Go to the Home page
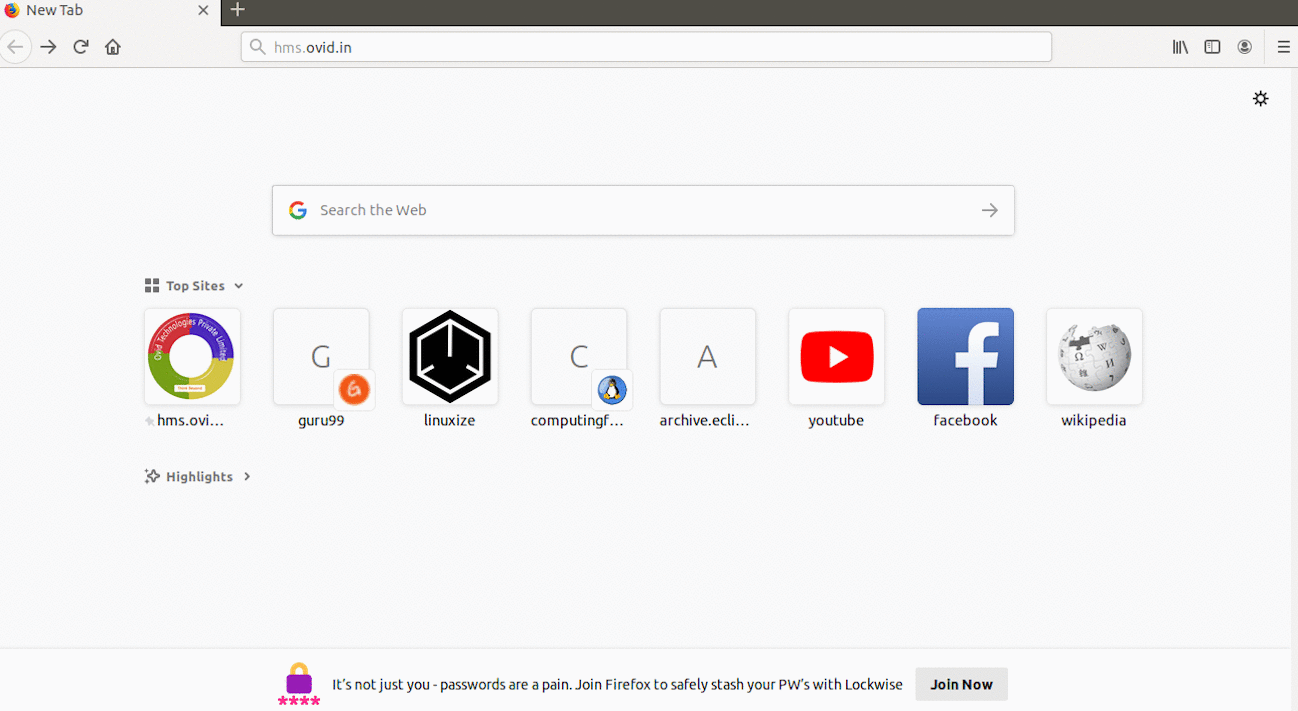The image size is (1298, 711). click(113, 47)
